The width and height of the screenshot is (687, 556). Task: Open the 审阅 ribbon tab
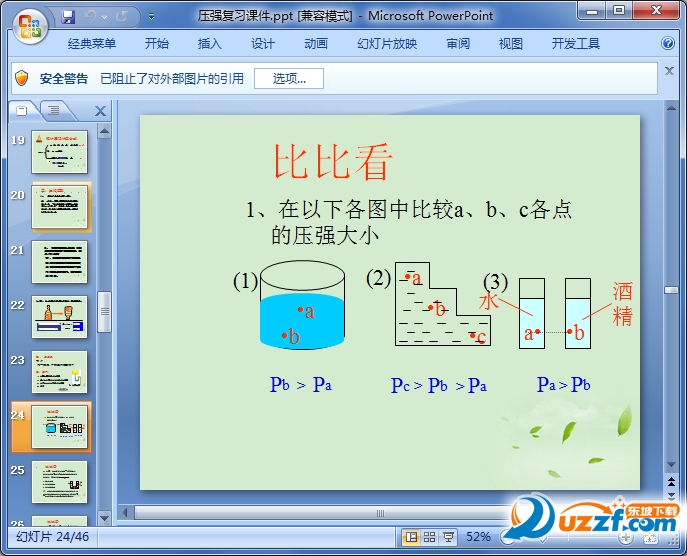[x=458, y=43]
